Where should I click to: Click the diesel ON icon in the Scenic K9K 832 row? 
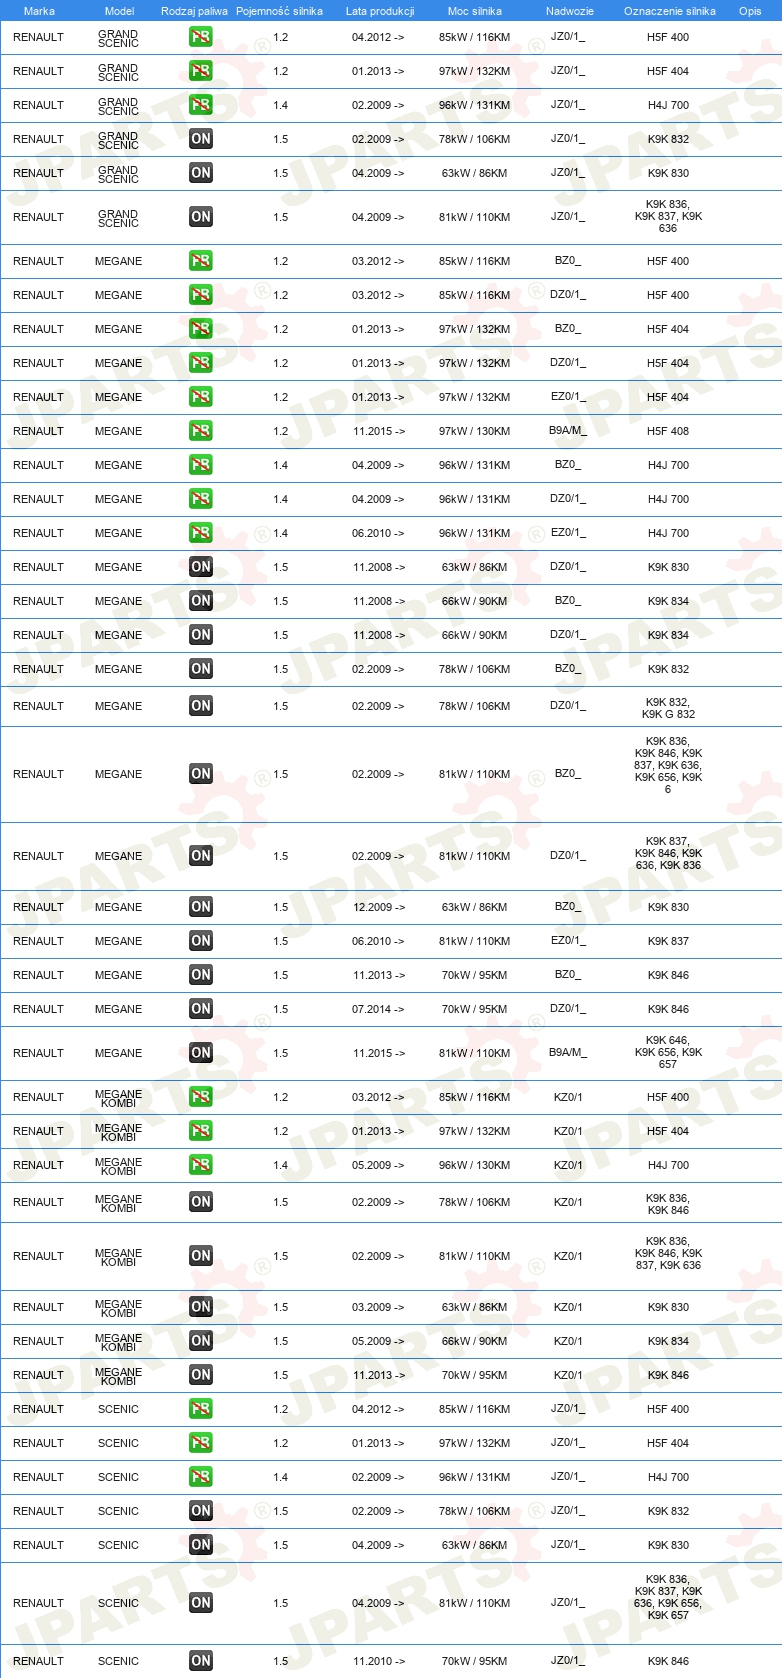201,1511
